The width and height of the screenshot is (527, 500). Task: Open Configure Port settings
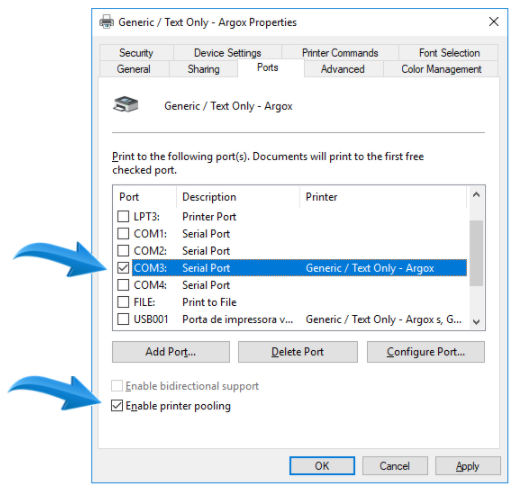(x=425, y=352)
